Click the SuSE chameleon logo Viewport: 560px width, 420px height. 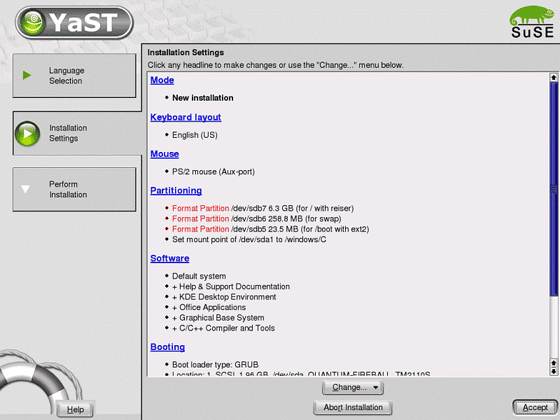[x=532, y=21]
